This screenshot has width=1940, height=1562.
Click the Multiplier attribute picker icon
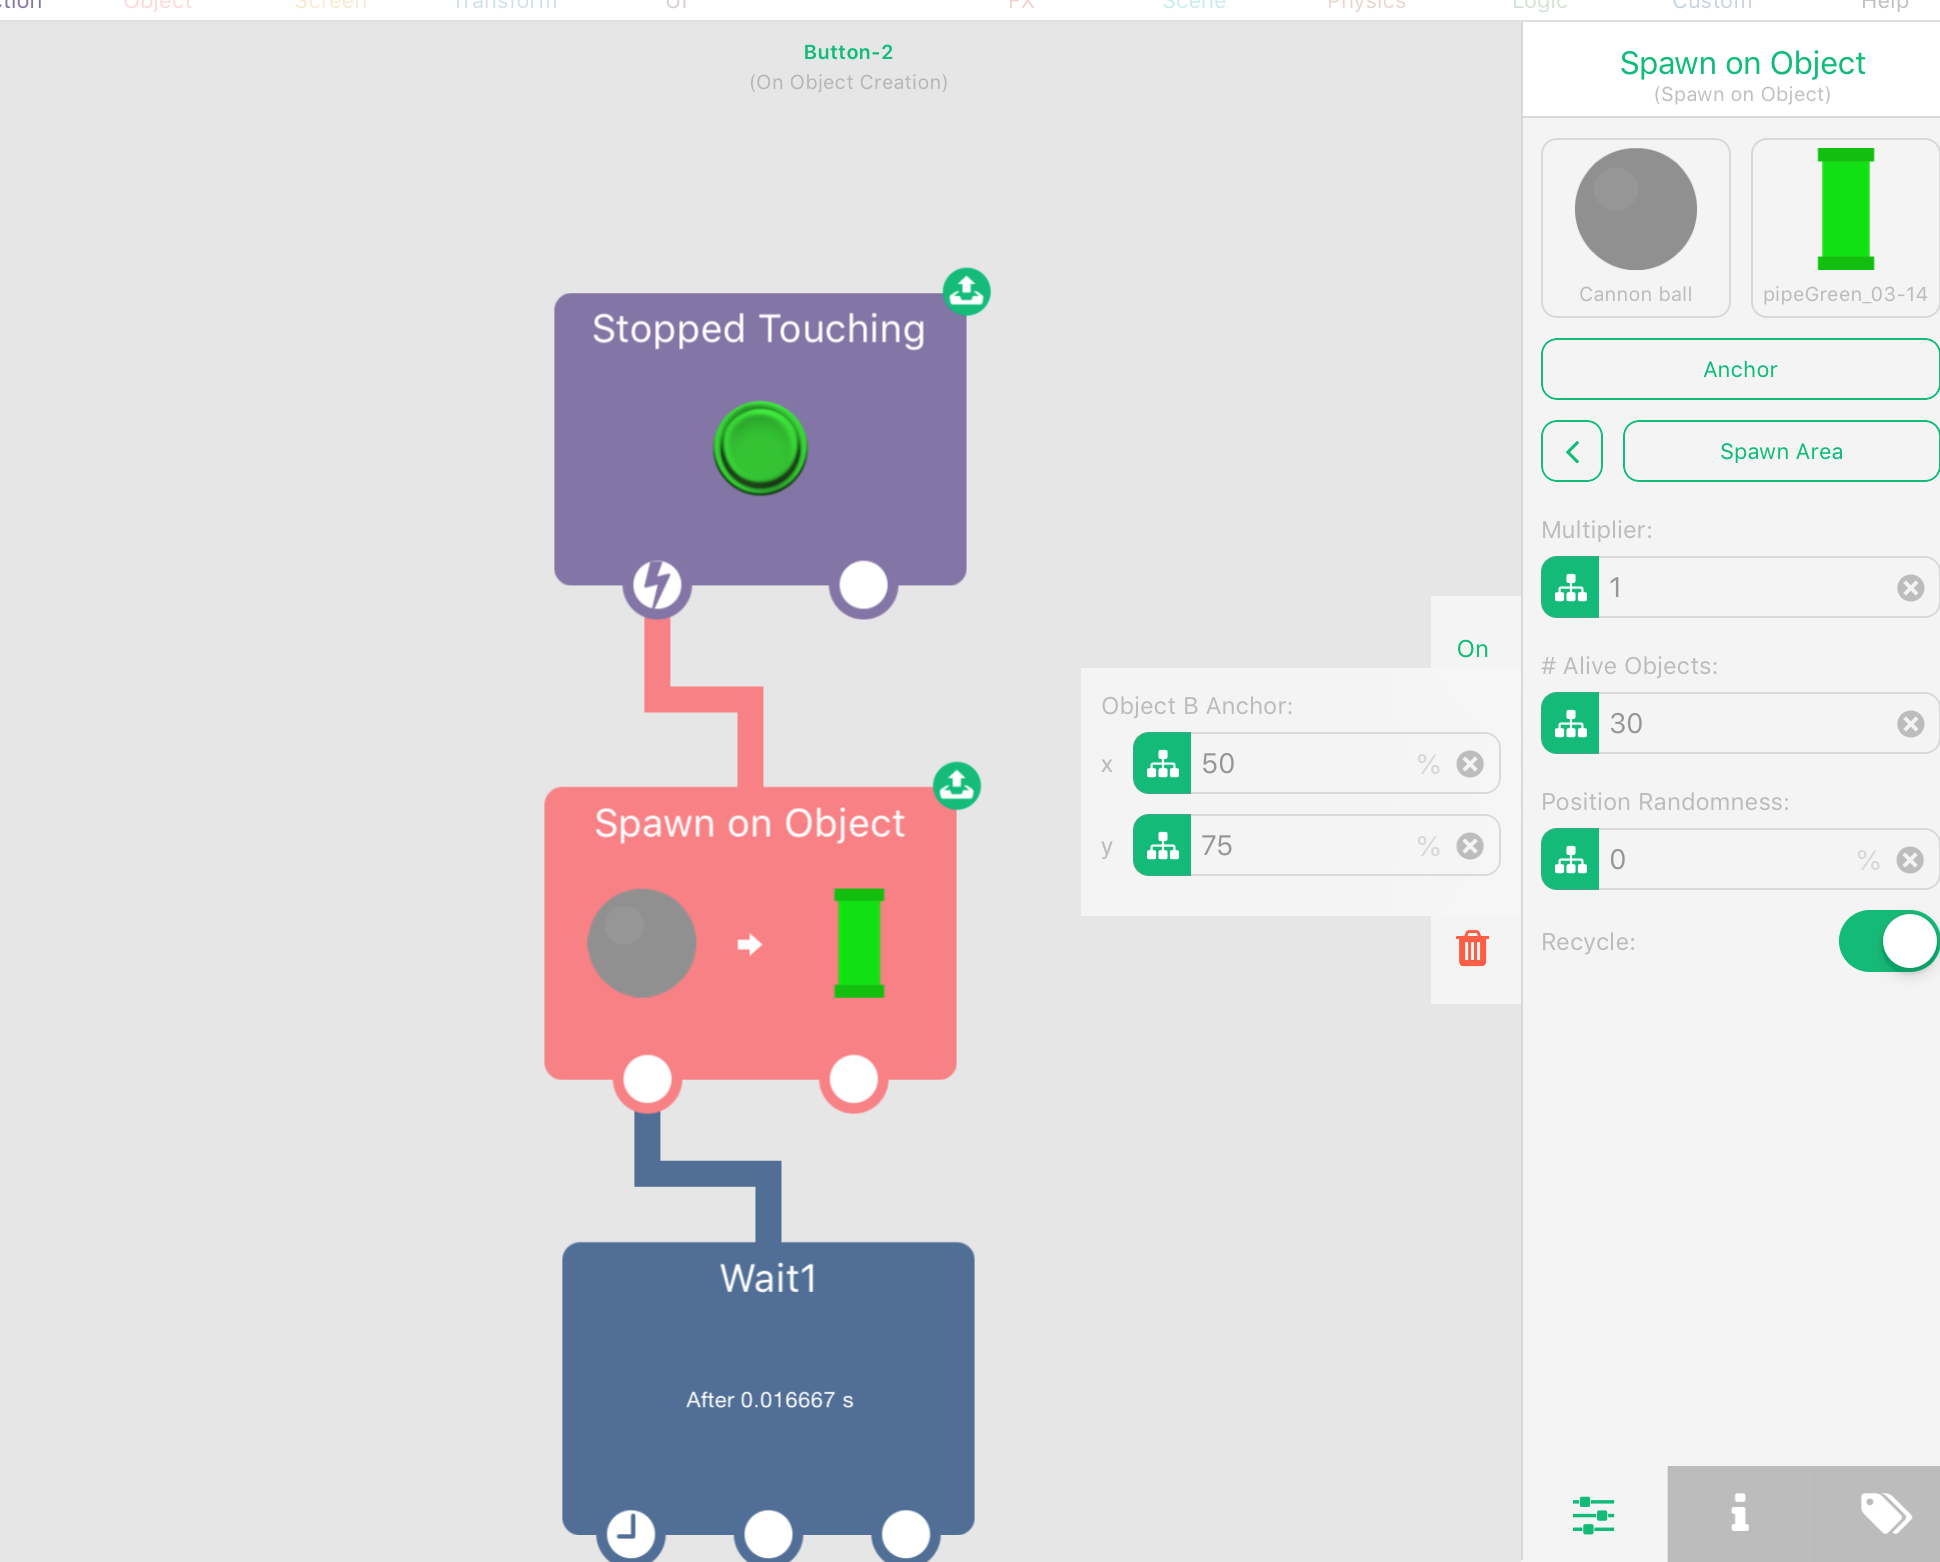1570,588
